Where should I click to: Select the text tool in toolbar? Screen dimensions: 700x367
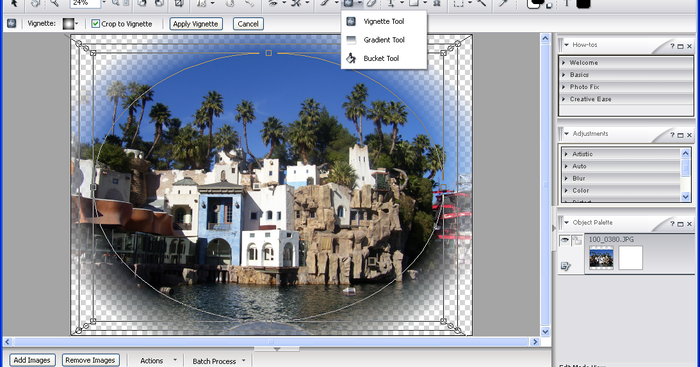(x=391, y=4)
